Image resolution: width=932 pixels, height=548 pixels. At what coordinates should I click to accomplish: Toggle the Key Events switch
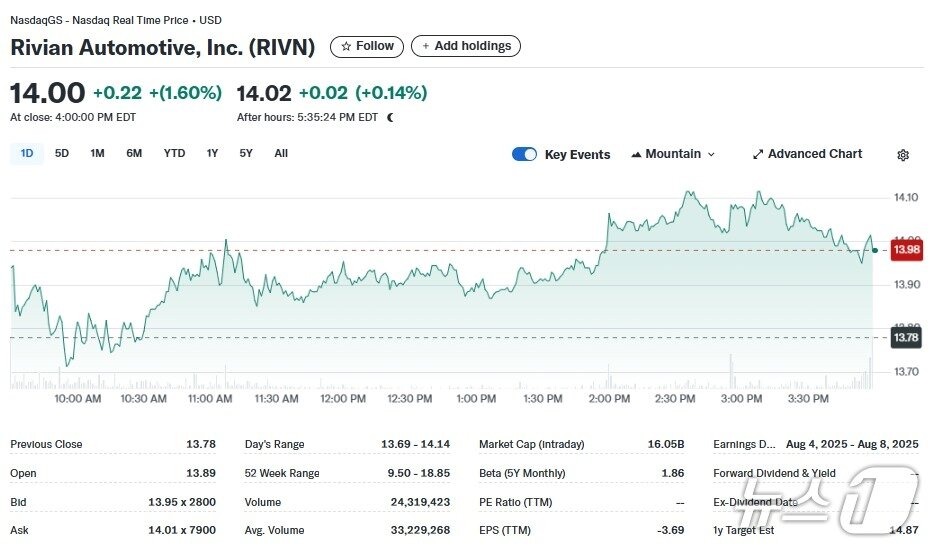pos(524,154)
